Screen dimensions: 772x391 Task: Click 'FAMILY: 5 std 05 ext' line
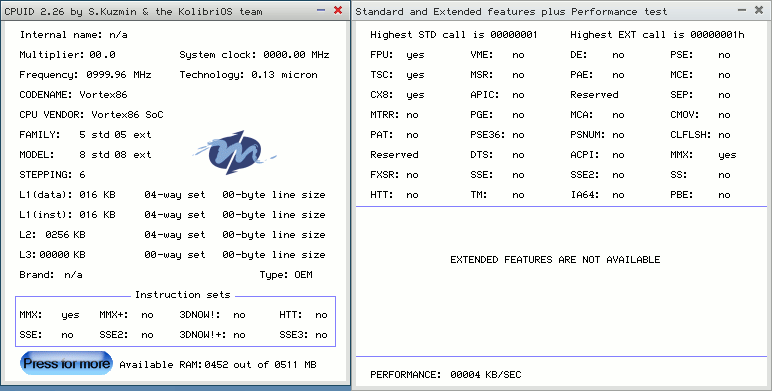(x=85, y=134)
